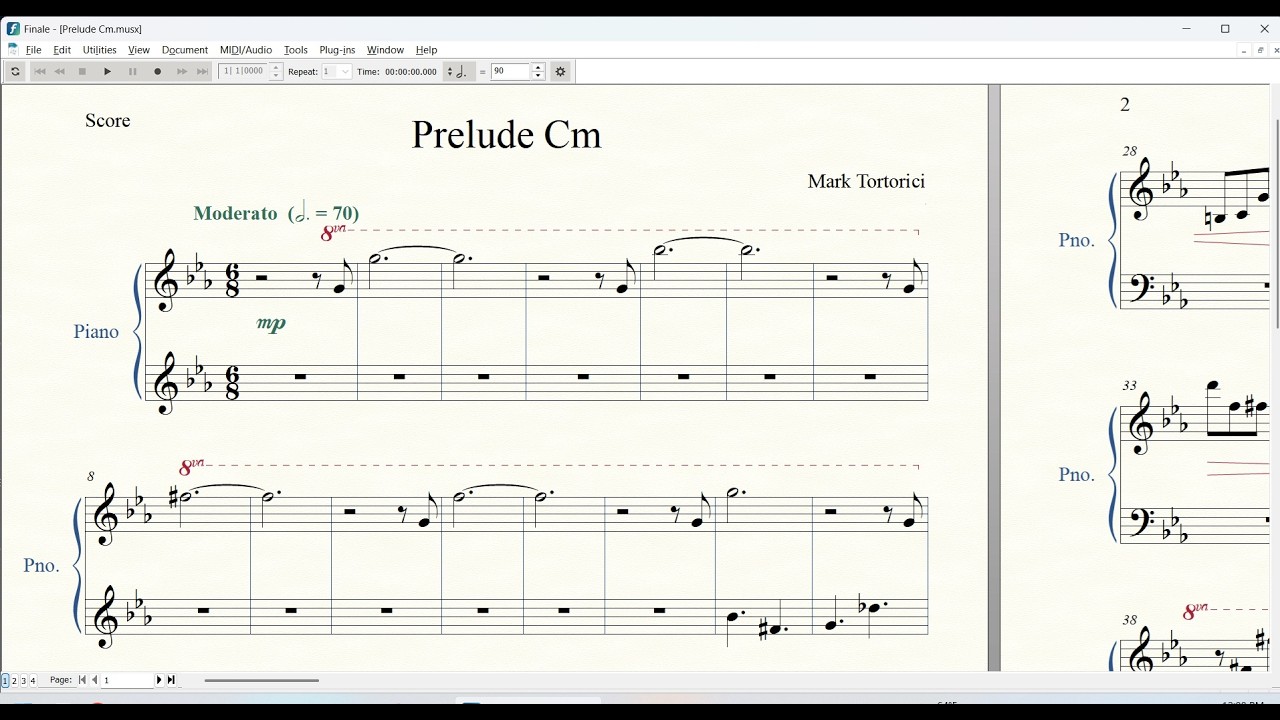Click measure number 38 on page 2
This screenshot has height=720, width=1280.
1130,620
